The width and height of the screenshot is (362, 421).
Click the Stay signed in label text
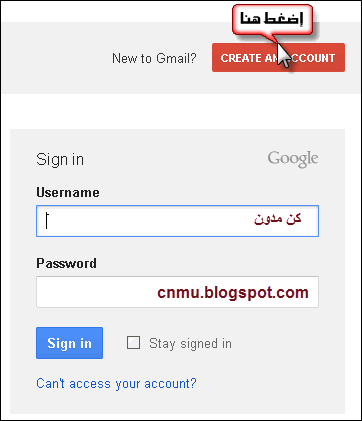coord(190,343)
